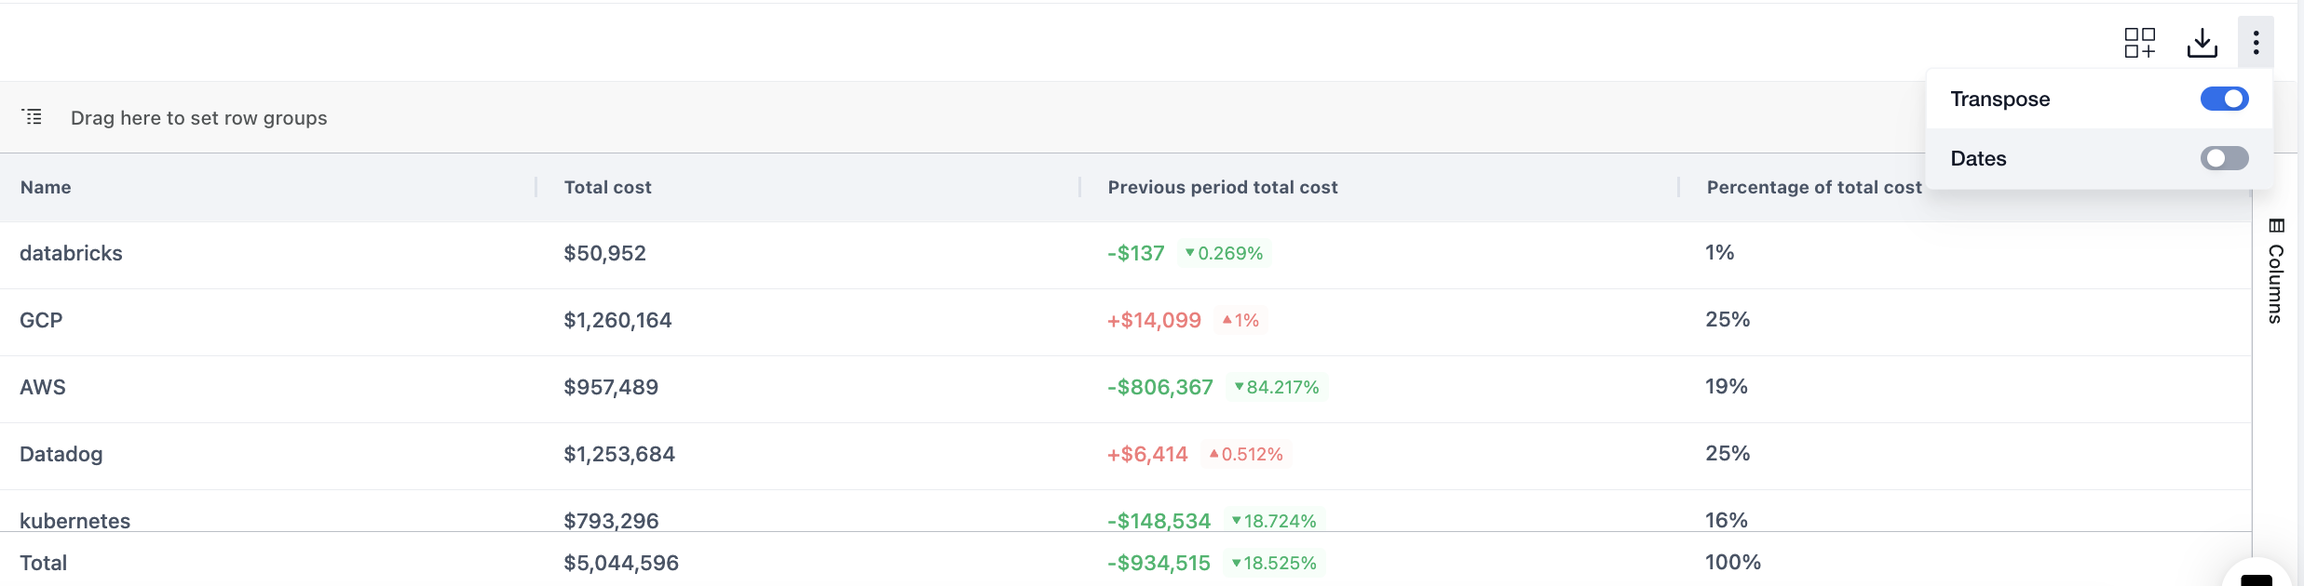The image size is (2304, 586).
Task: Click the $1,253,684 total cost cell
Action: coord(619,454)
